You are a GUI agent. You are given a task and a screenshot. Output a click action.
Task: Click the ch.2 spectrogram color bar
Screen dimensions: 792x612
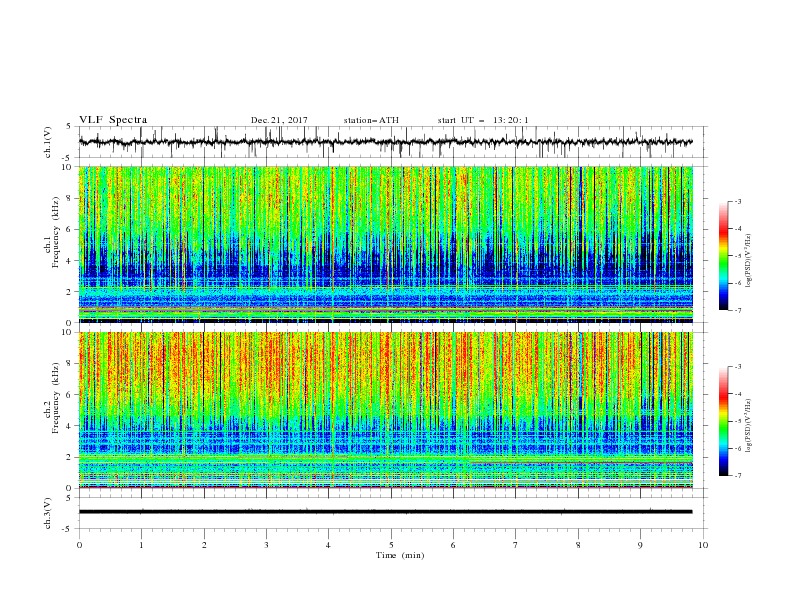coord(724,421)
